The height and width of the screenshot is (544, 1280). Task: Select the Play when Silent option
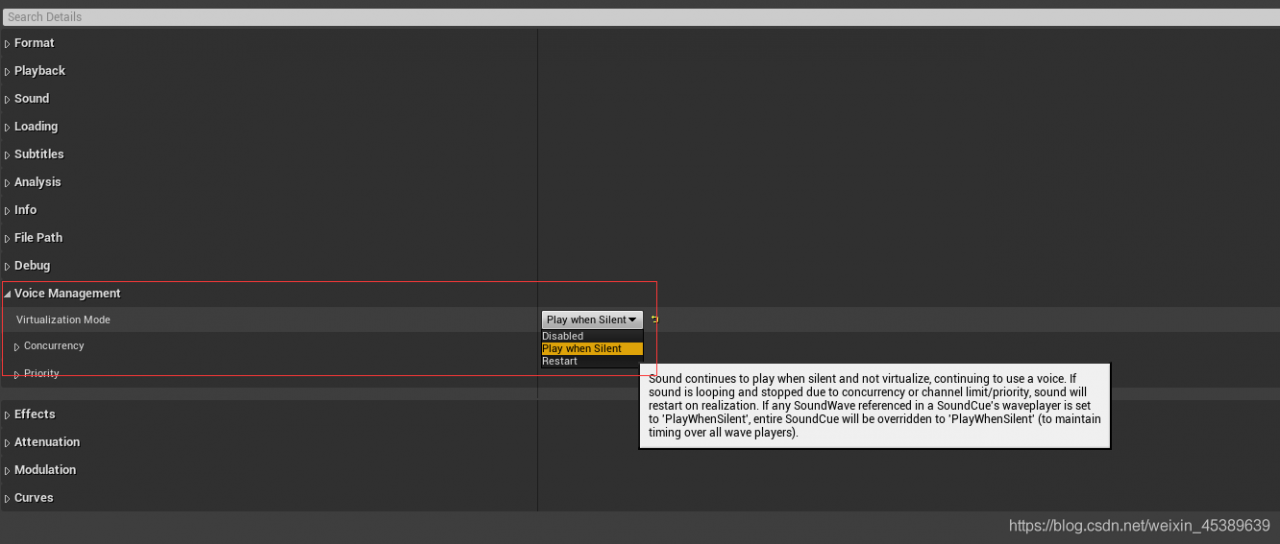click(592, 349)
